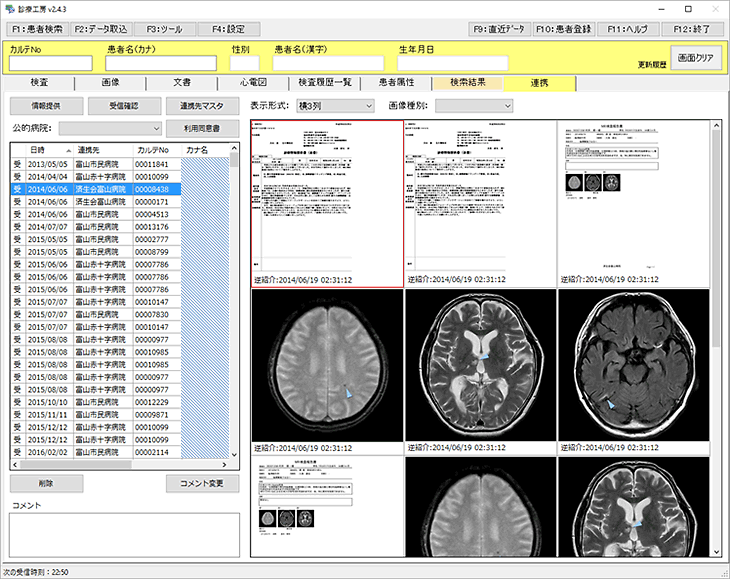
Task: Select the MRI report thumbnail in bottom row
Action: click(327, 506)
